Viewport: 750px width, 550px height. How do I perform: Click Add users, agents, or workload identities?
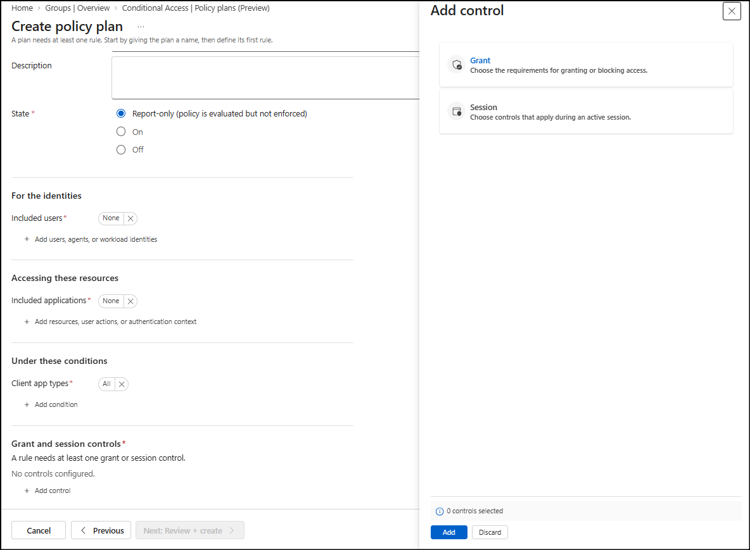96,239
